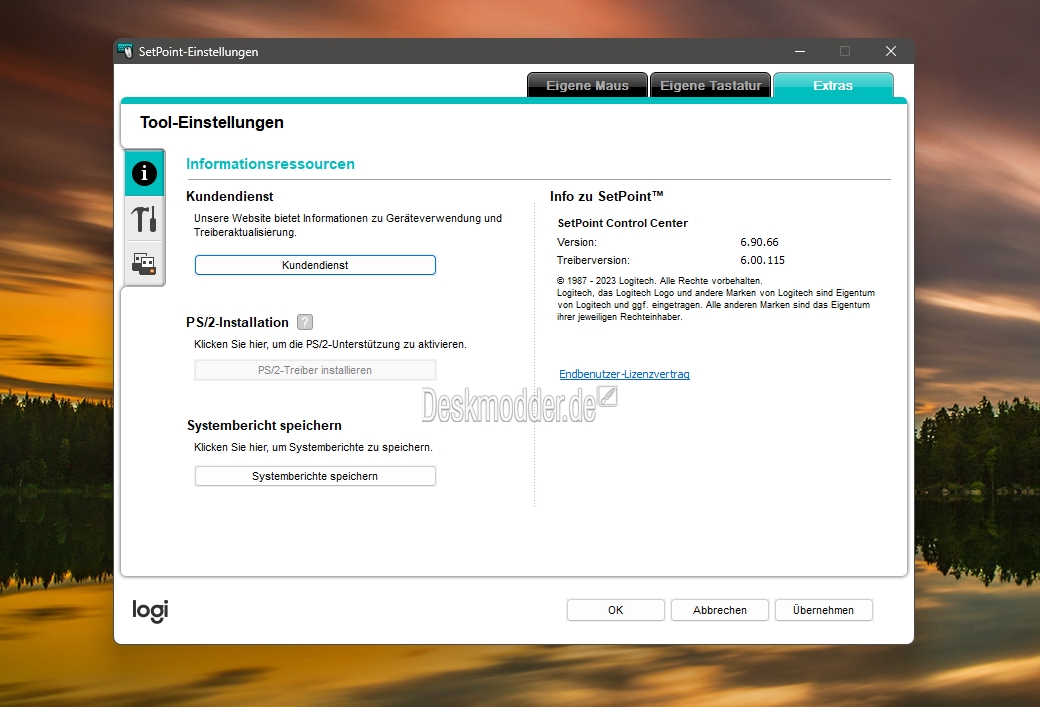The width and height of the screenshot is (1040, 707).
Task: Apply changes with Übernehmen button
Action: point(823,610)
